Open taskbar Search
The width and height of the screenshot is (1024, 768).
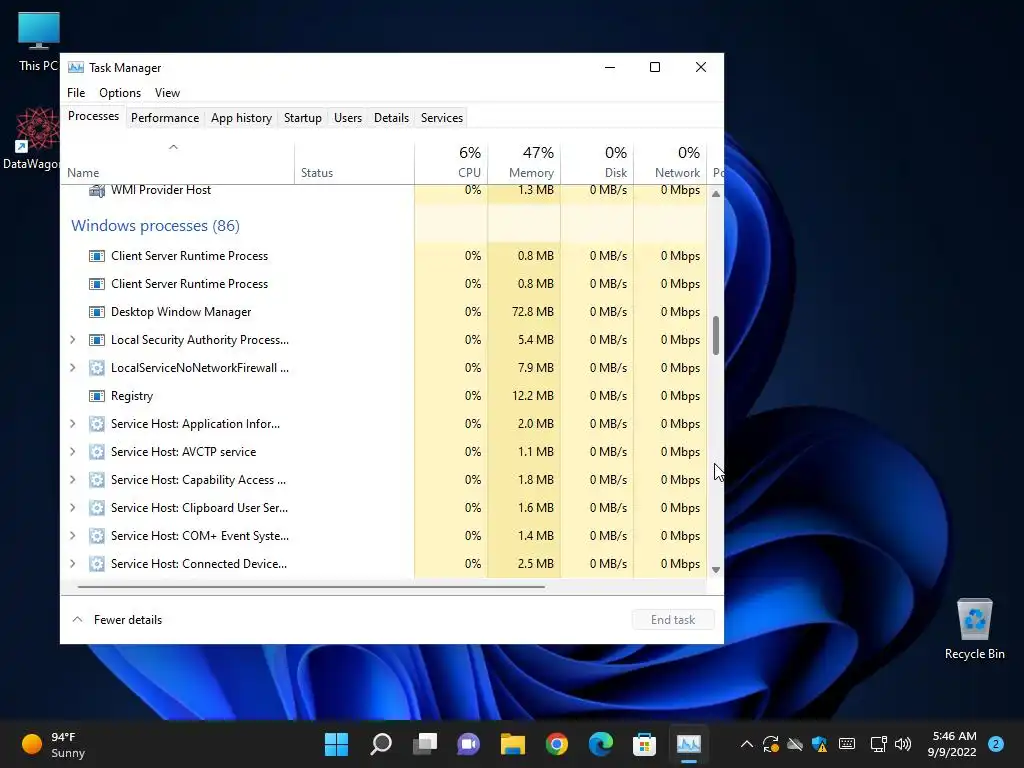coord(381,744)
